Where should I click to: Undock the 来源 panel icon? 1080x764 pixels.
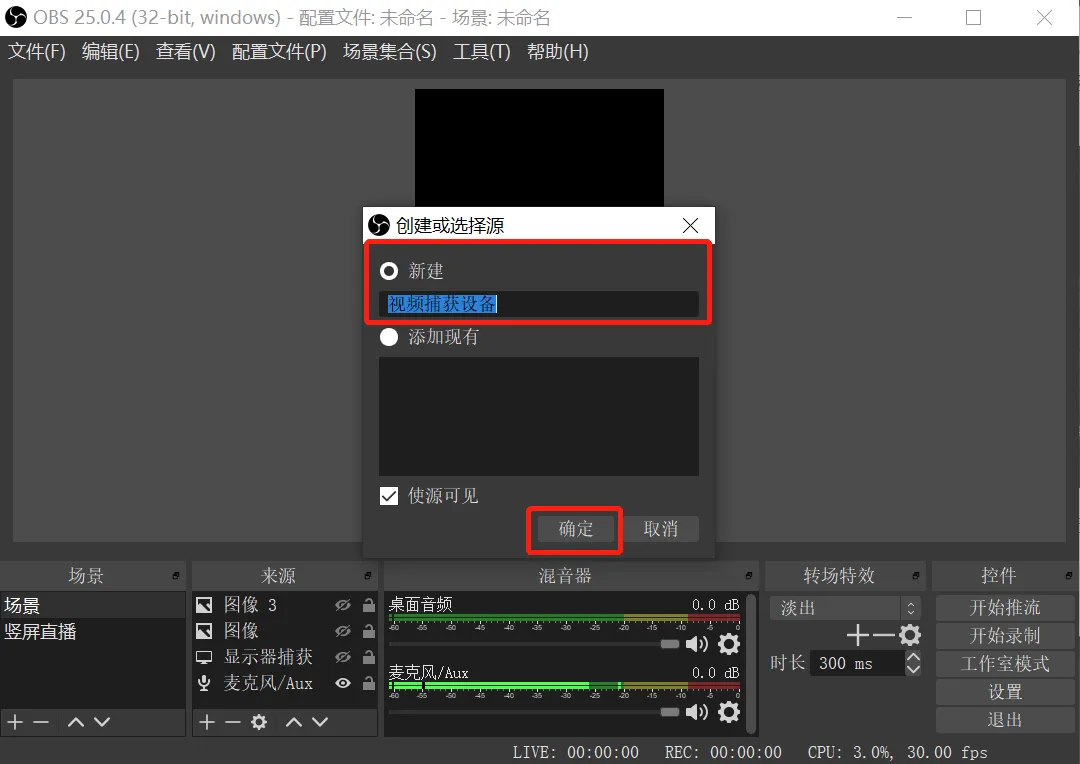coord(368,576)
